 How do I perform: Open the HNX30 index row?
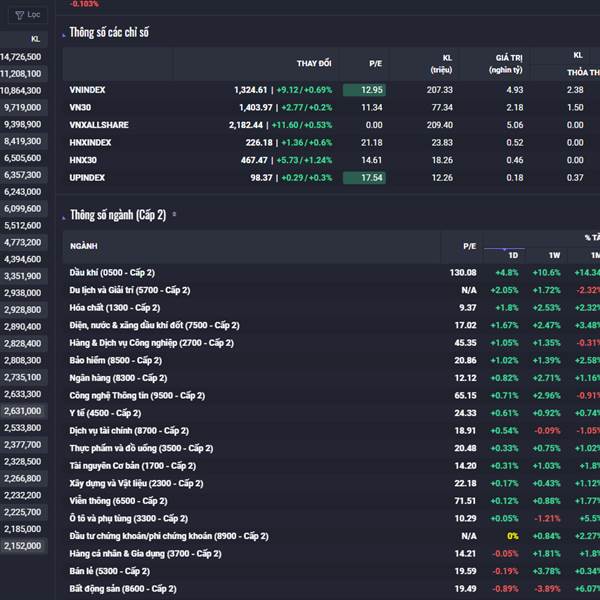point(331,160)
